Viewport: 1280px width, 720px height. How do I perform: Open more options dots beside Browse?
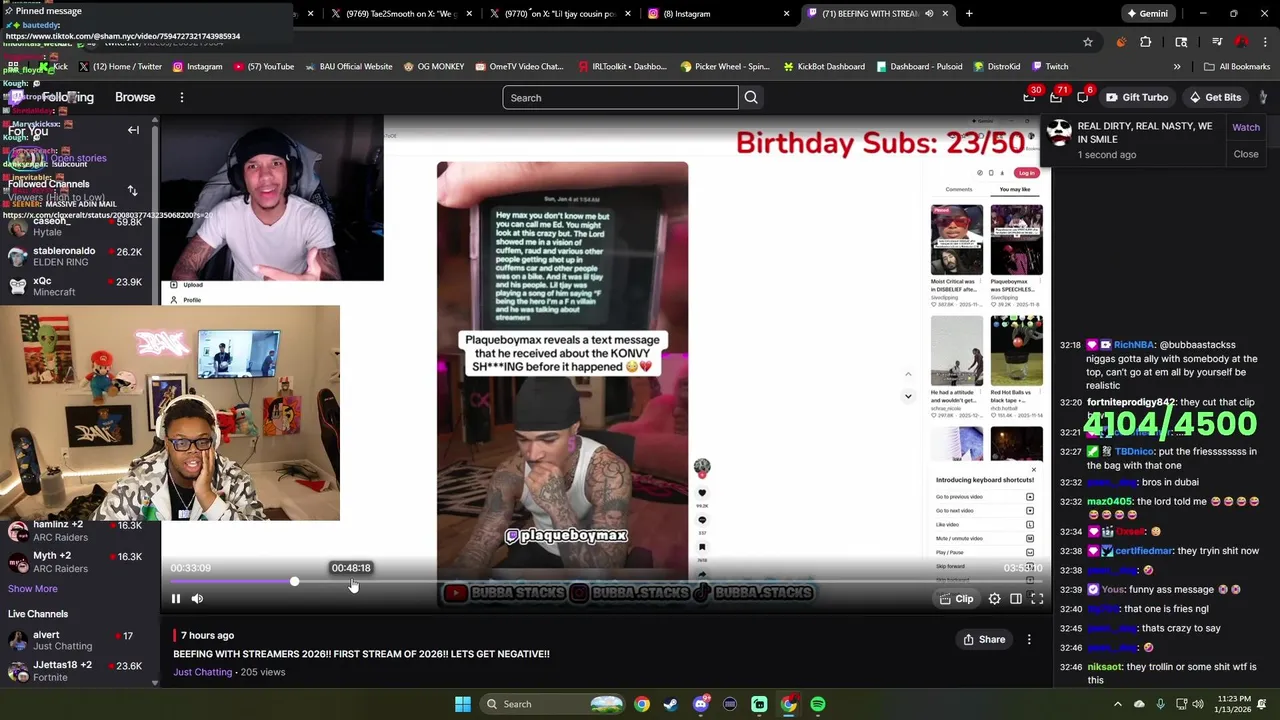(182, 98)
